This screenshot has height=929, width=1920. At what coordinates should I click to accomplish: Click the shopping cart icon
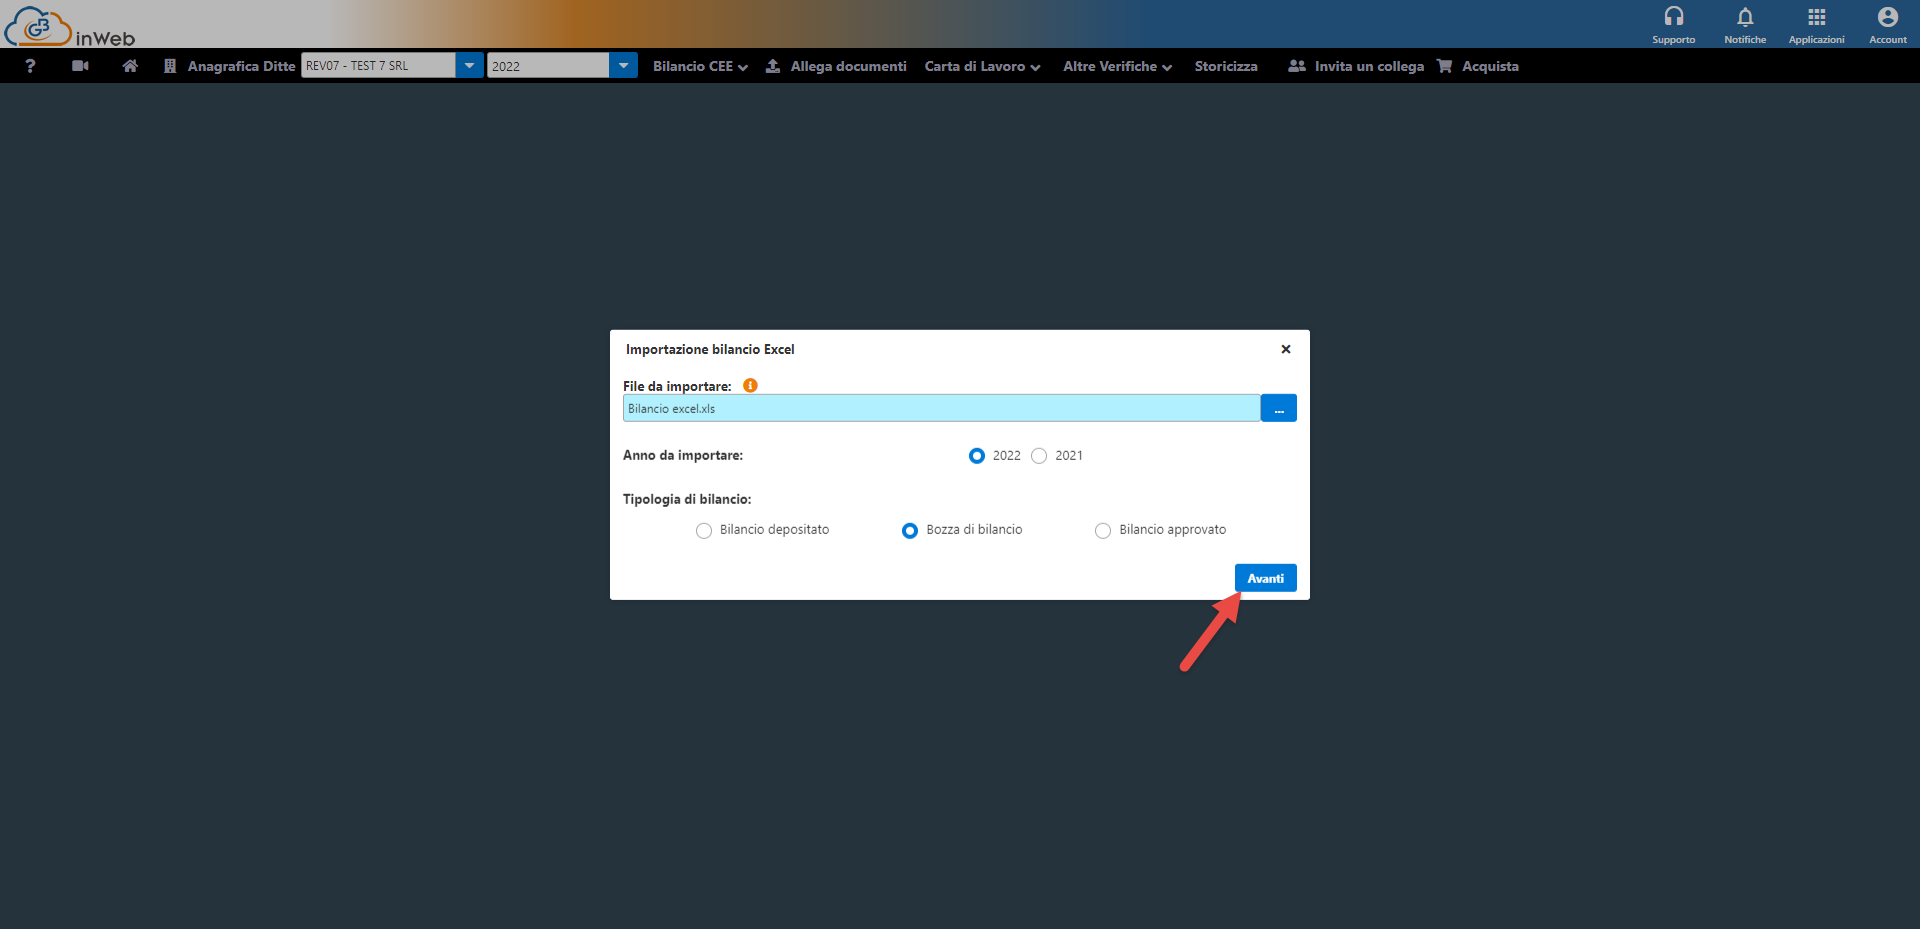tap(1445, 66)
